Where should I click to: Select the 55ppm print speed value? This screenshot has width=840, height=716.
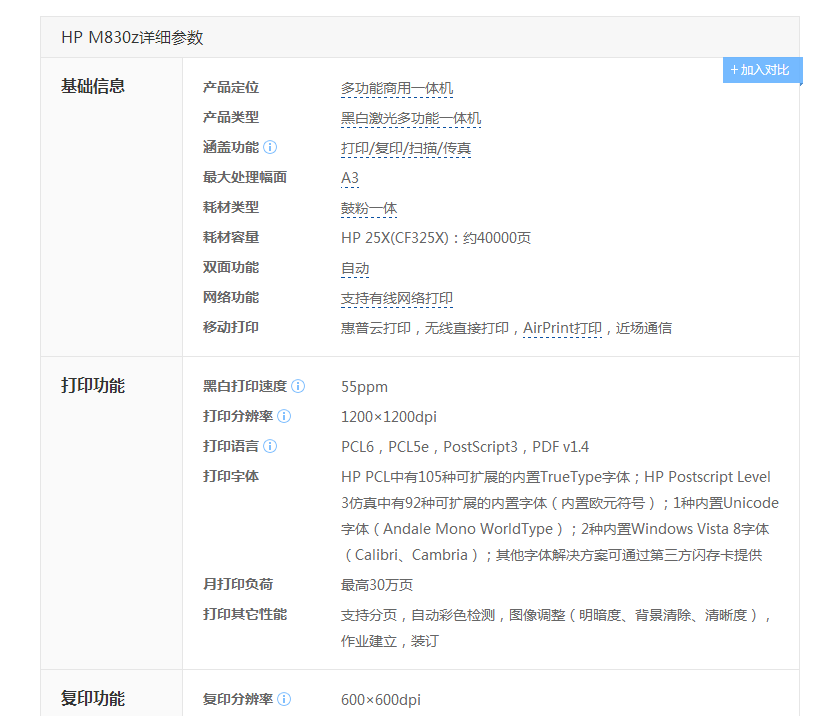click(x=364, y=387)
